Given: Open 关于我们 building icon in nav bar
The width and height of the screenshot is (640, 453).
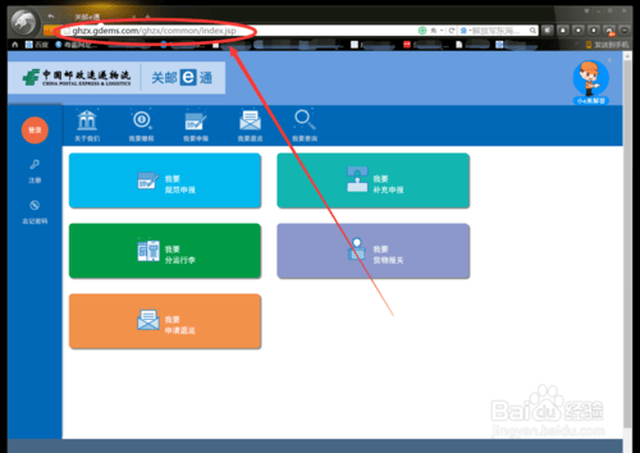Looking at the screenshot, I should click(x=87, y=126).
